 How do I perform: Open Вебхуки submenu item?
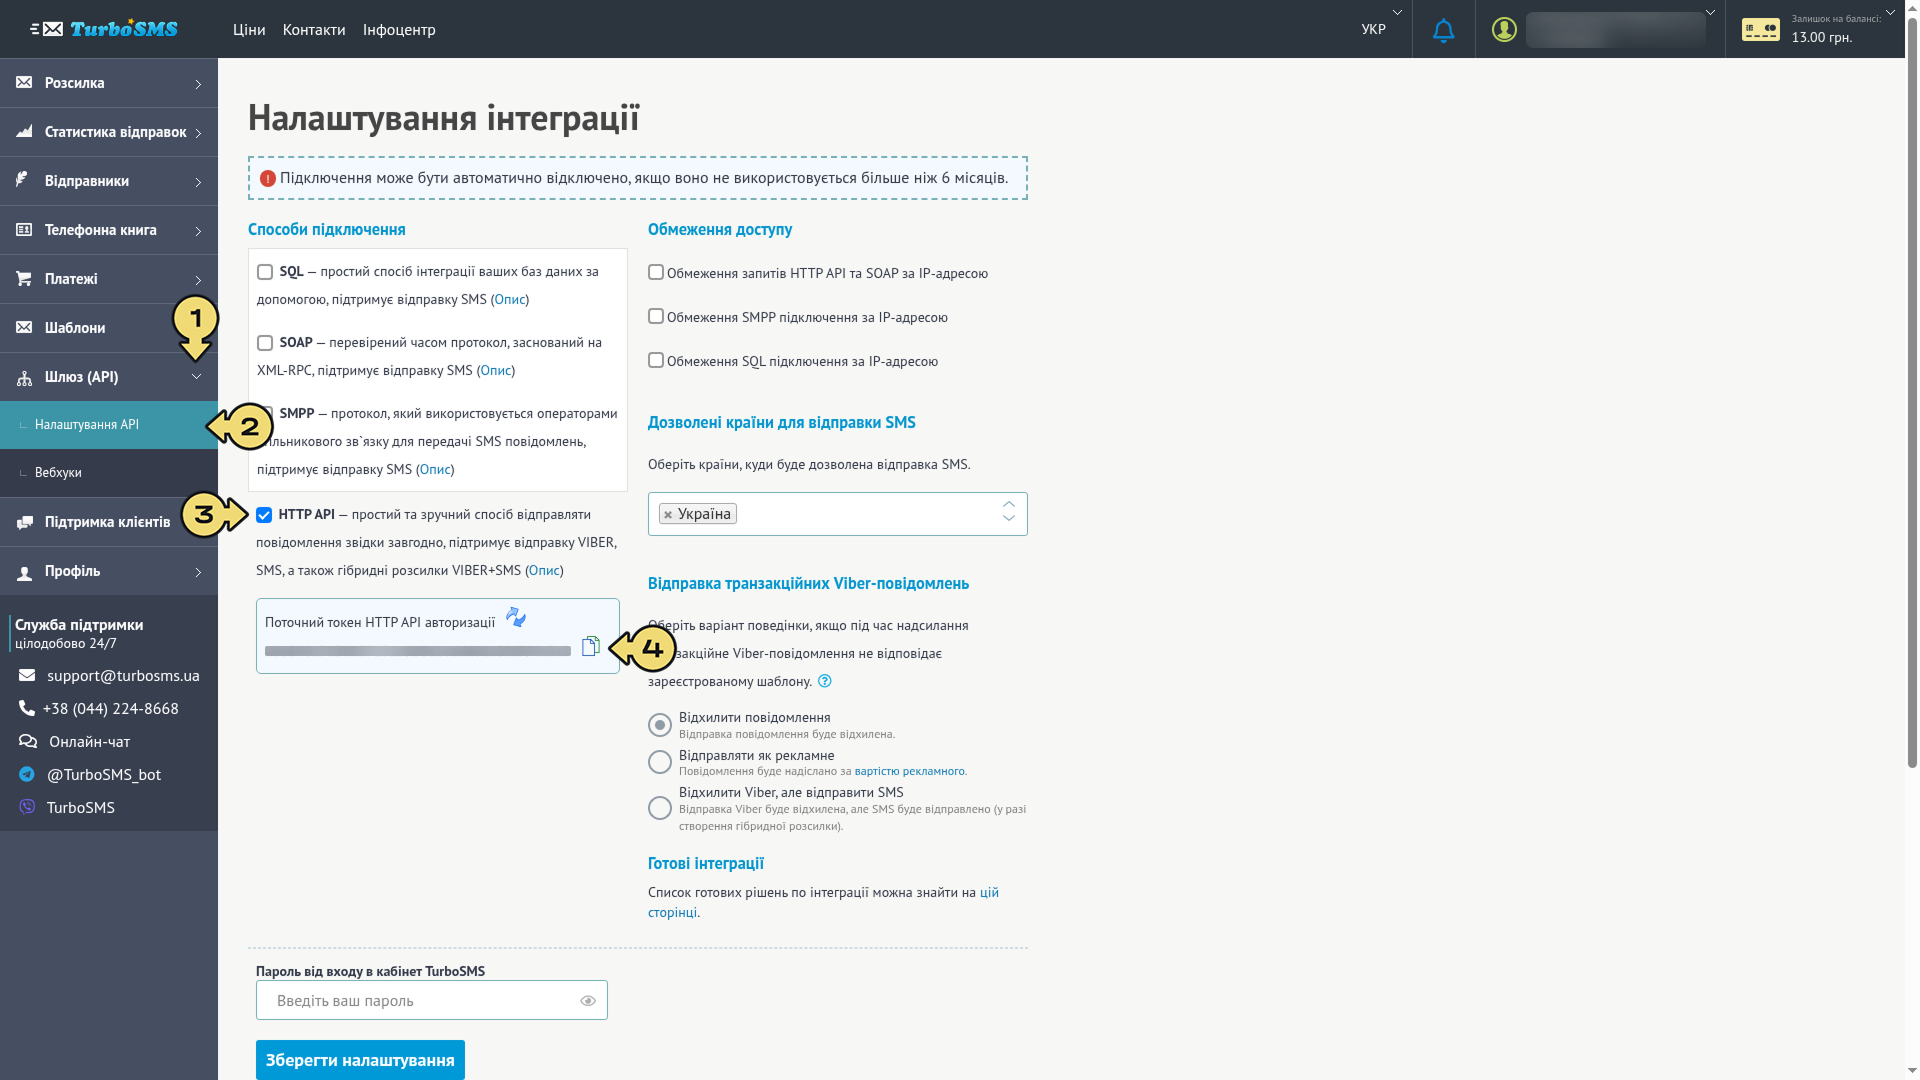tap(109, 473)
